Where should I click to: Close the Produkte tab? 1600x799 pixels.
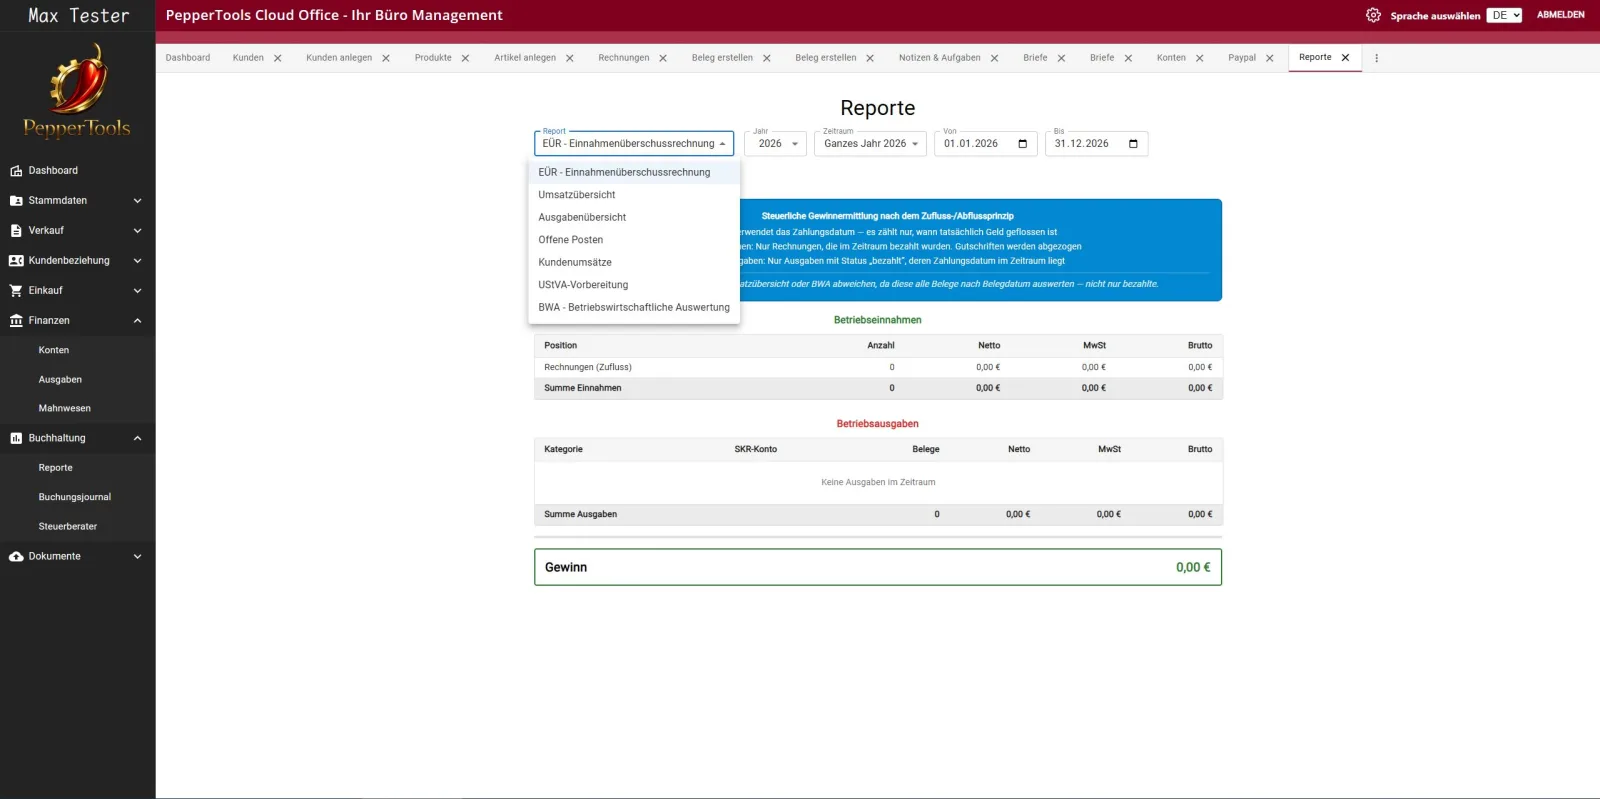coord(465,58)
